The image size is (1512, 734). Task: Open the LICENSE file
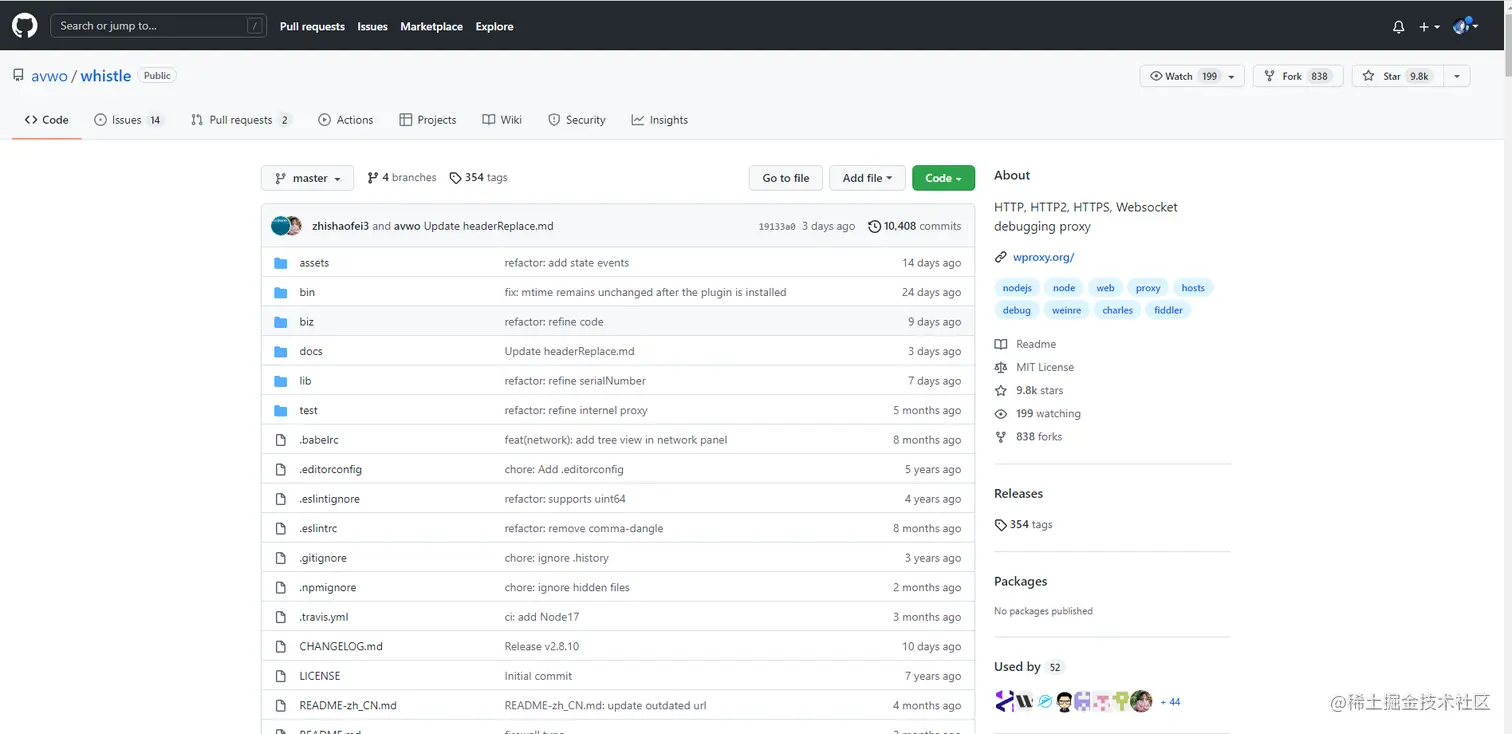[x=319, y=676]
